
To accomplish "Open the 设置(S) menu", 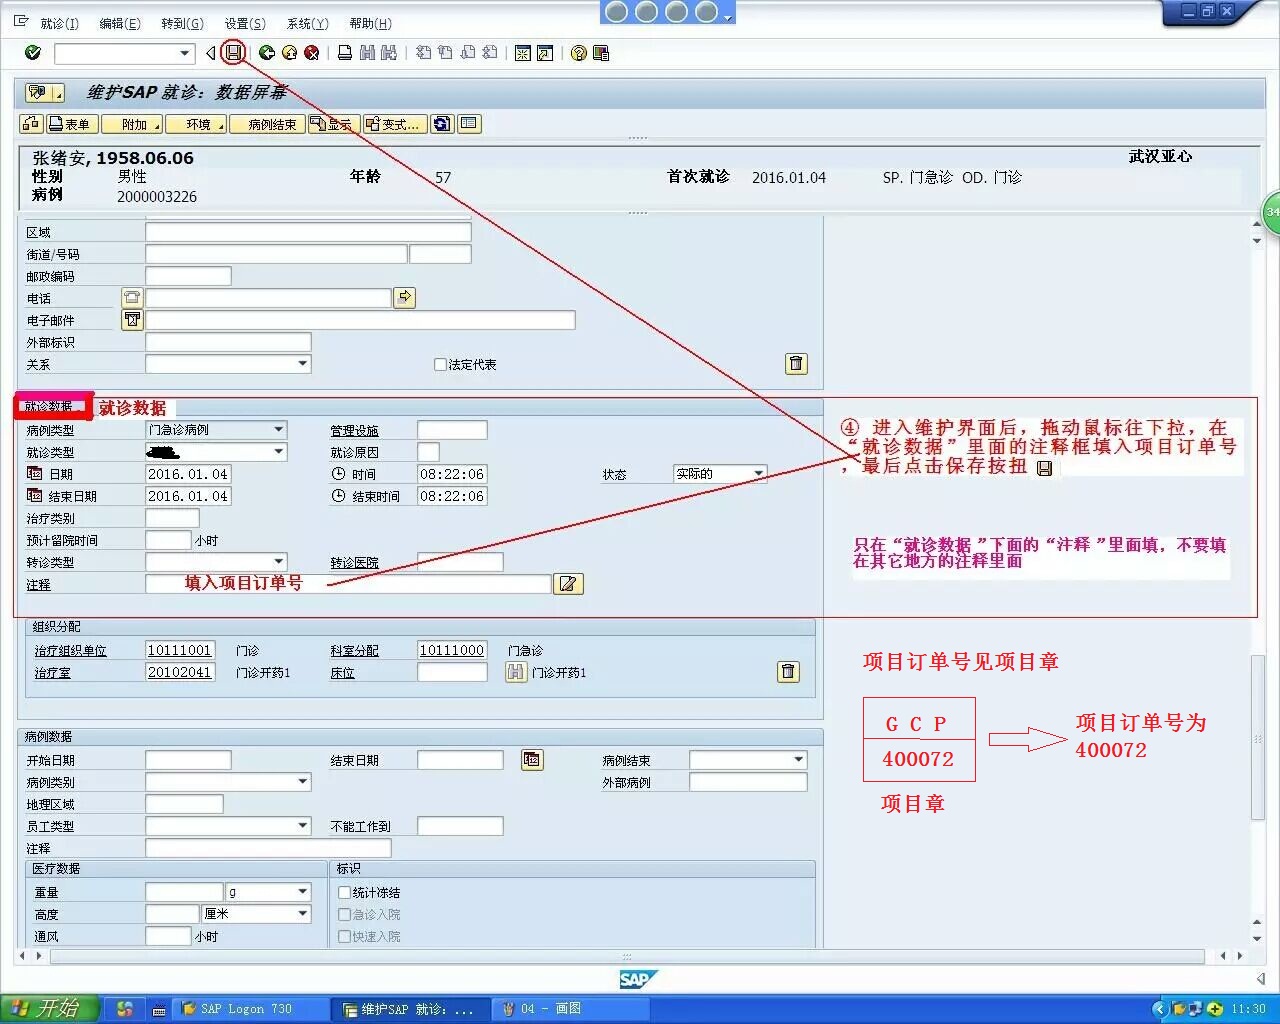I will coord(245,23).
